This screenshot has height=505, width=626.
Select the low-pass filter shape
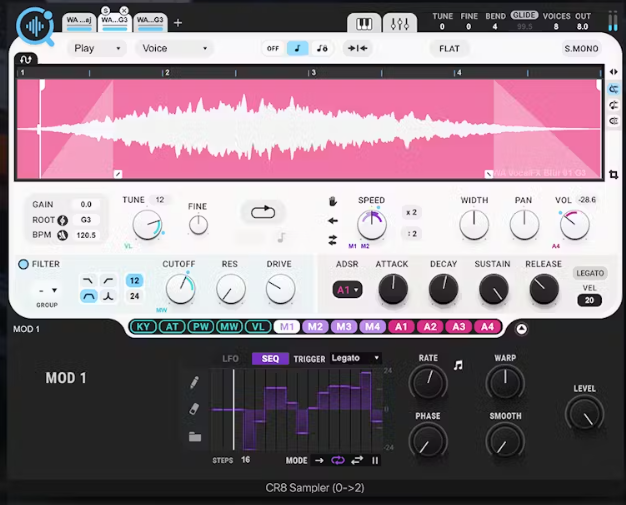tap(88, 281)
